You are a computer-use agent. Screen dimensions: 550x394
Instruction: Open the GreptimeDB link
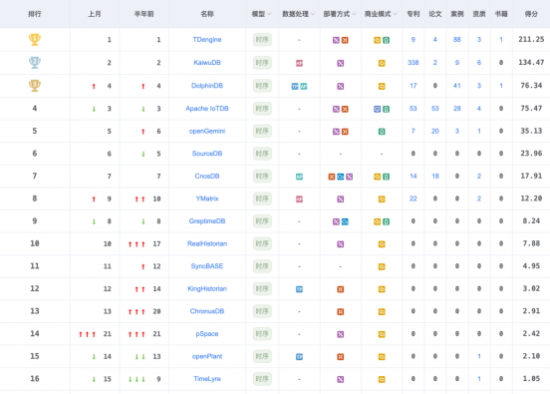207,221
